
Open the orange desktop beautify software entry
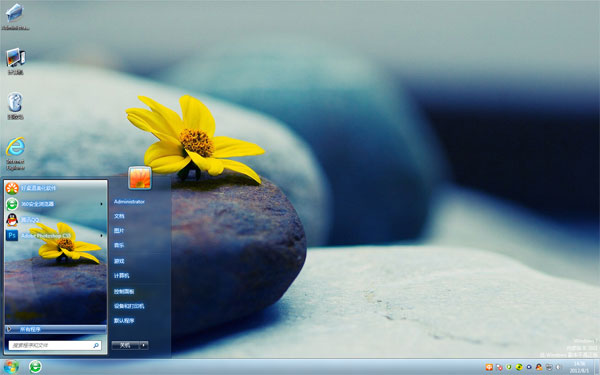55,188
